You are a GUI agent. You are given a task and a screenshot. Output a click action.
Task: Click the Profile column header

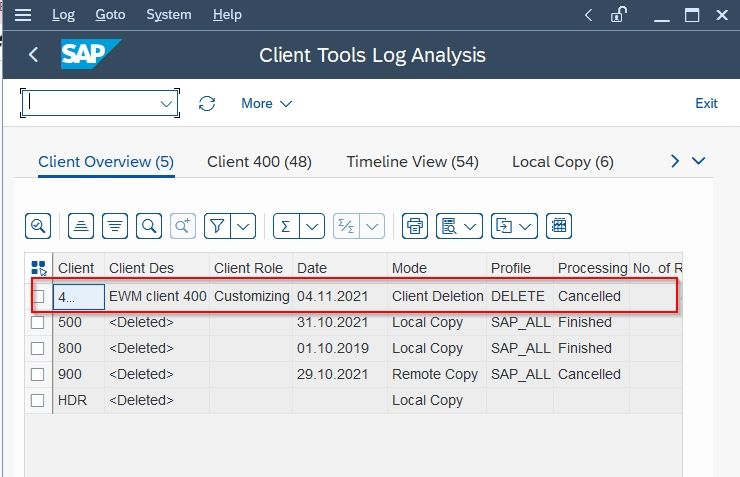pyautogui.click(x=520, y=268)
